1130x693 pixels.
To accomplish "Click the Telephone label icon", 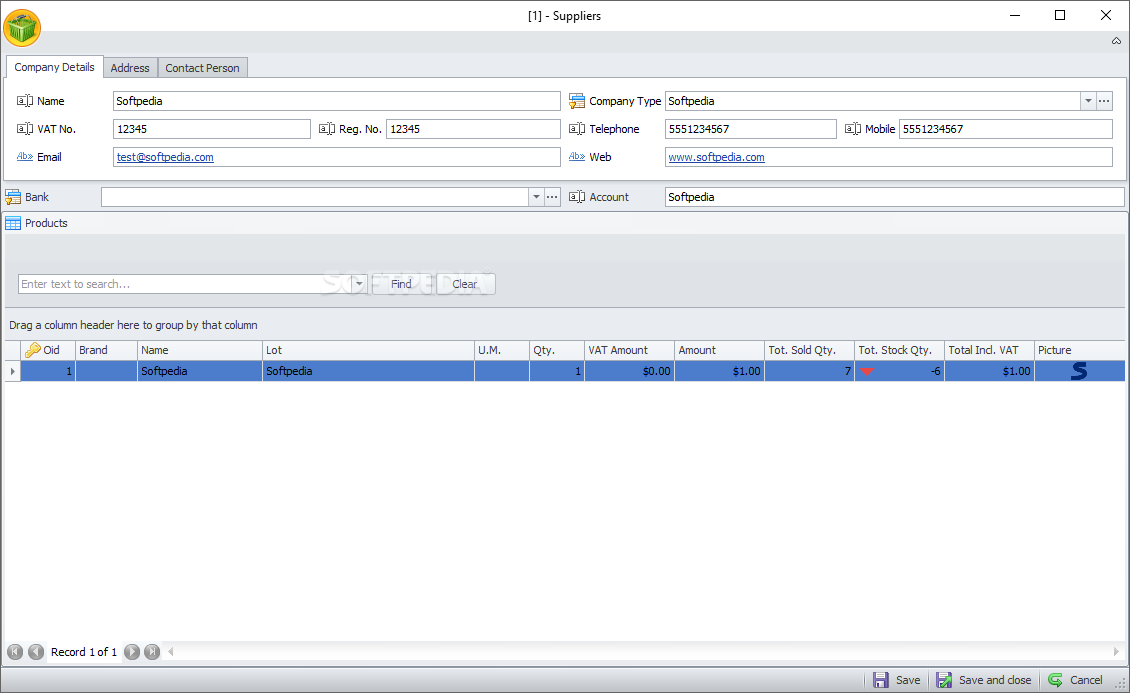I will click(x=577, y=129).
